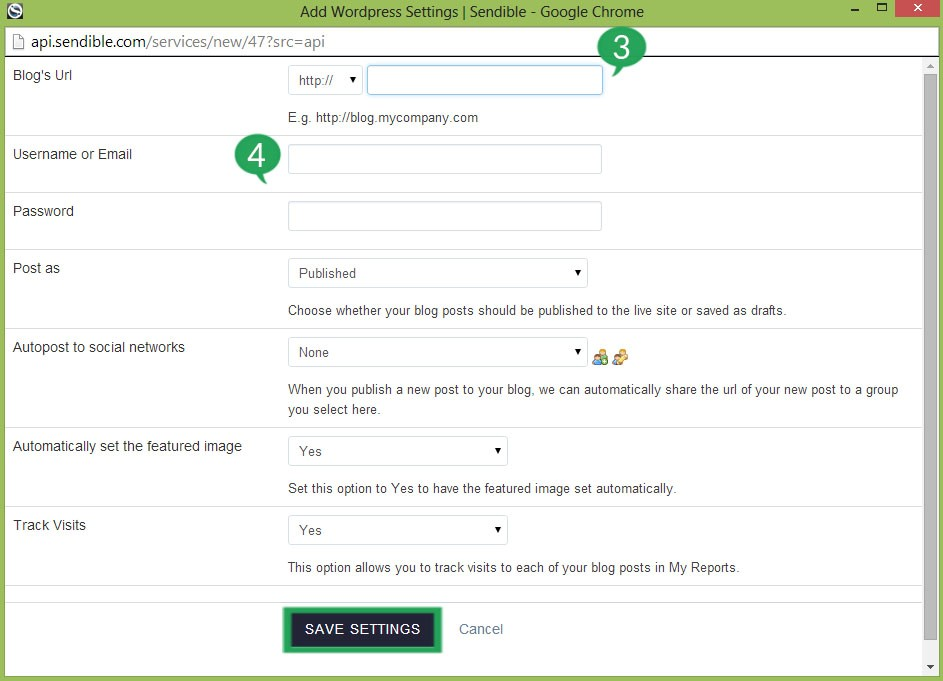
Task: Click the 'Blog's Url' label
Action: pos(42,75)
